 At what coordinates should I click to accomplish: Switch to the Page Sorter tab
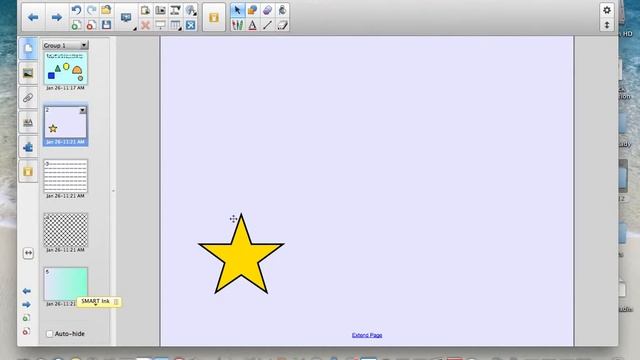(28, 49)
